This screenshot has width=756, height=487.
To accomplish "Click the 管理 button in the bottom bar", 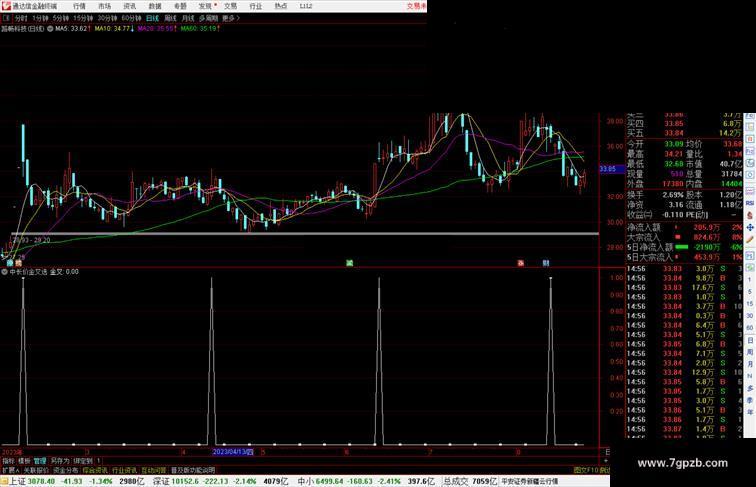I will pos(40,461).
